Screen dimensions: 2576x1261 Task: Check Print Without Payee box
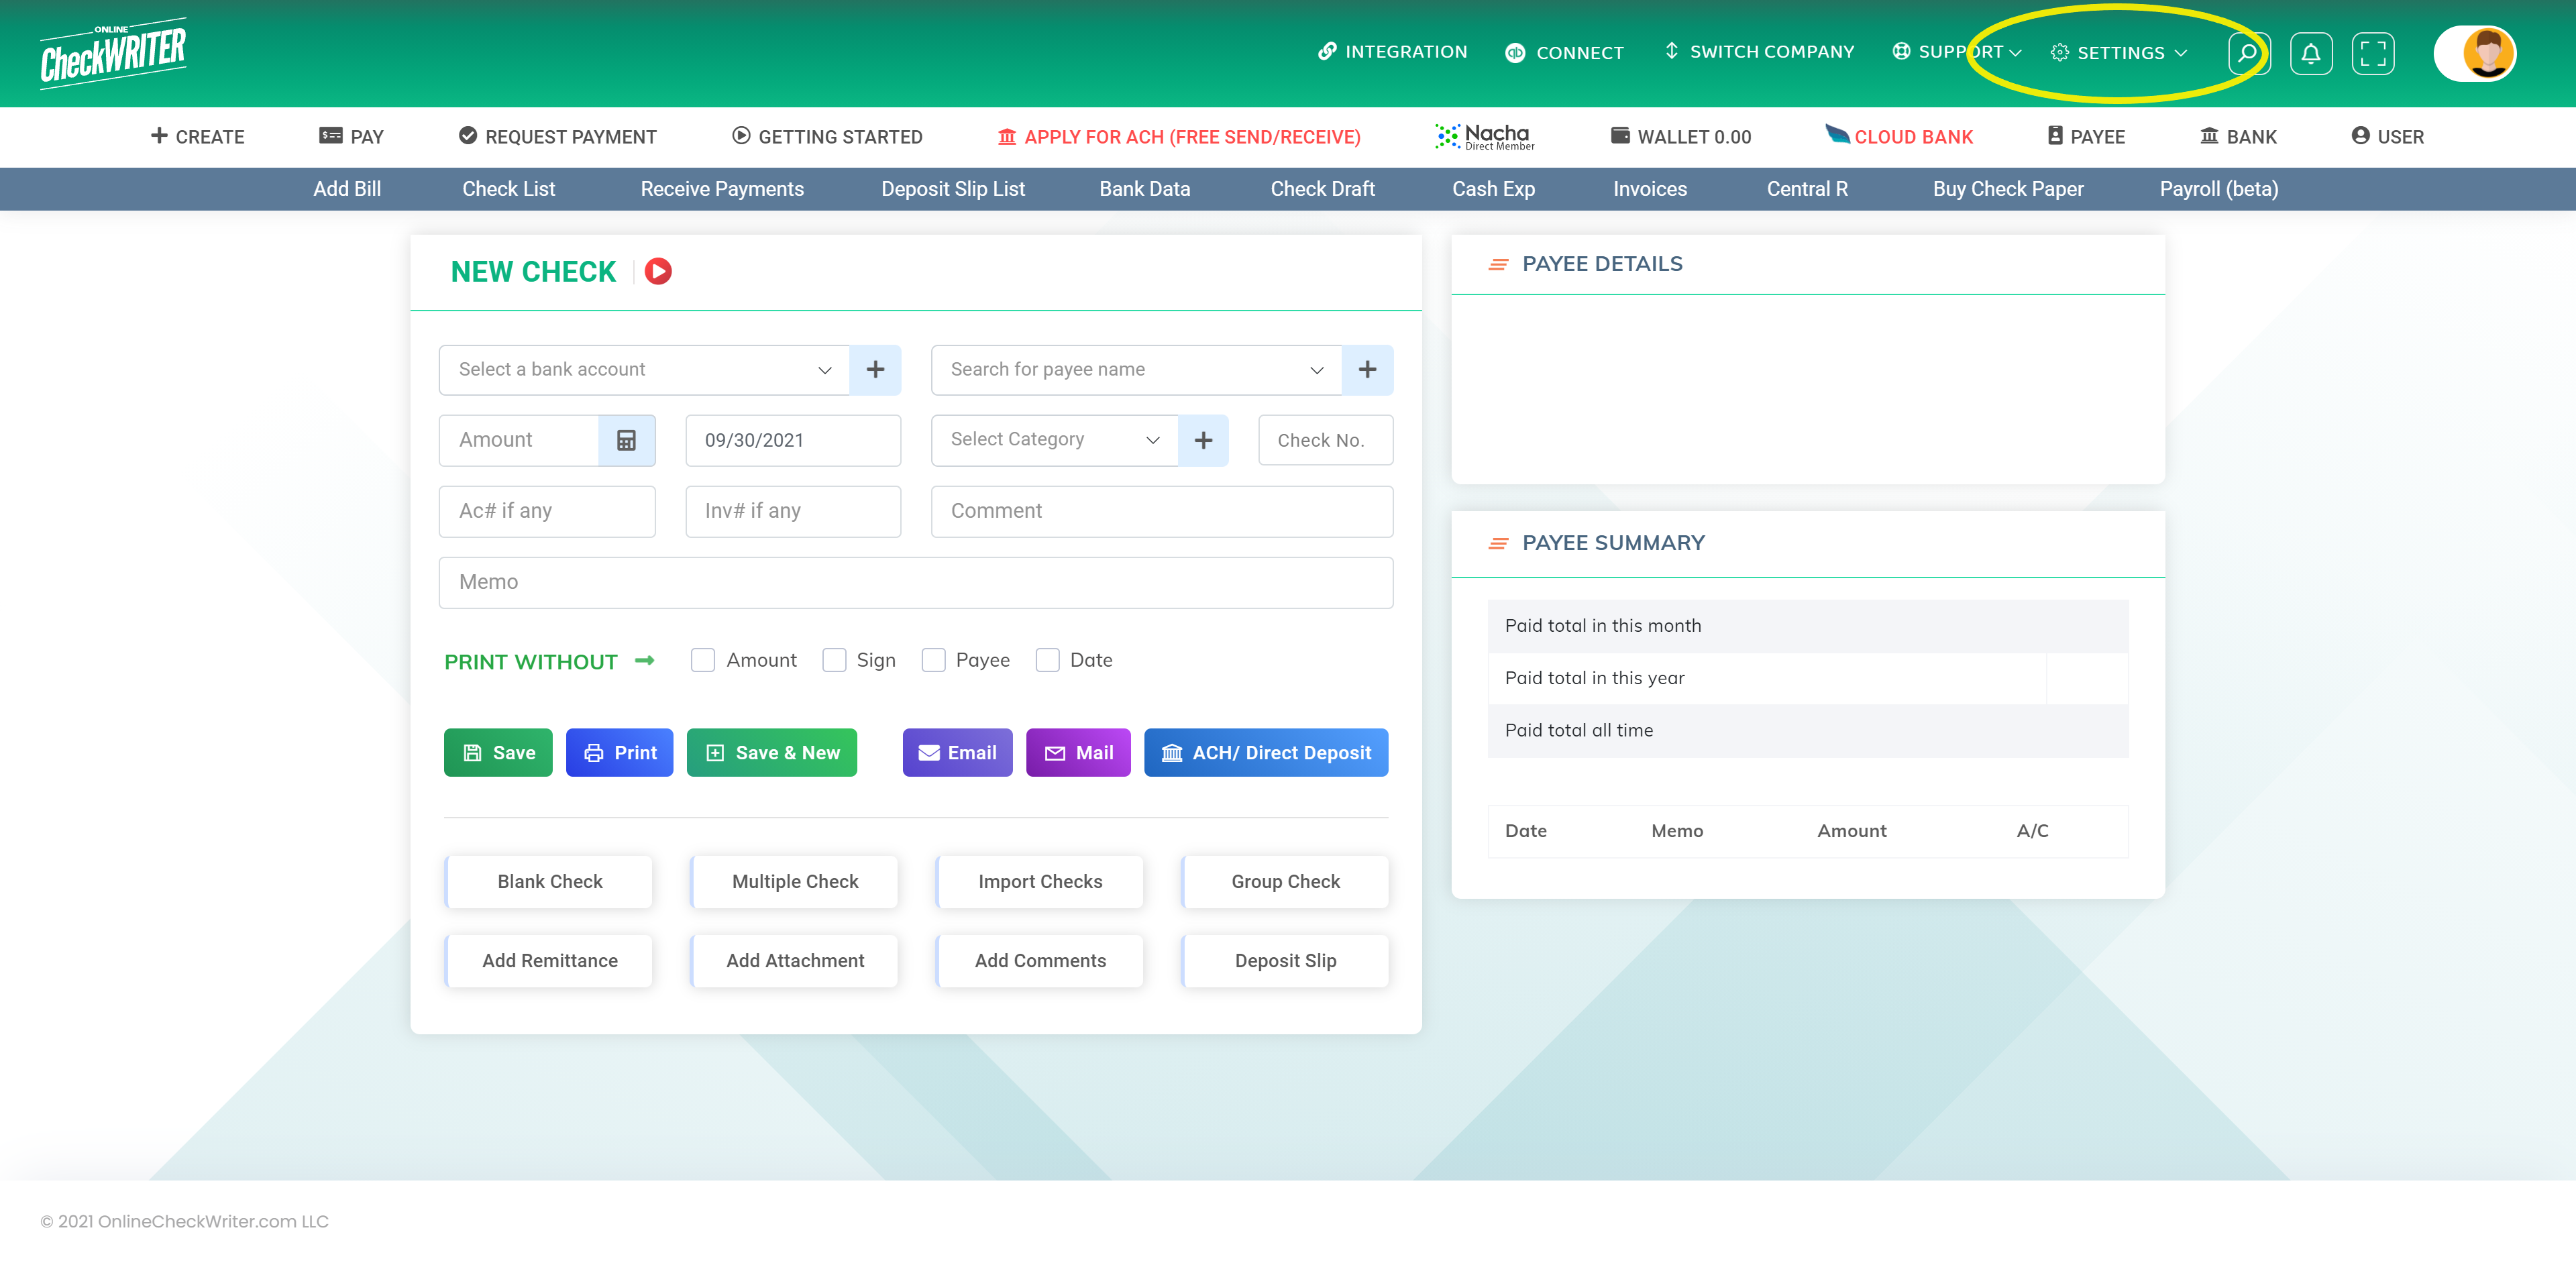click(x=933, y=660)
